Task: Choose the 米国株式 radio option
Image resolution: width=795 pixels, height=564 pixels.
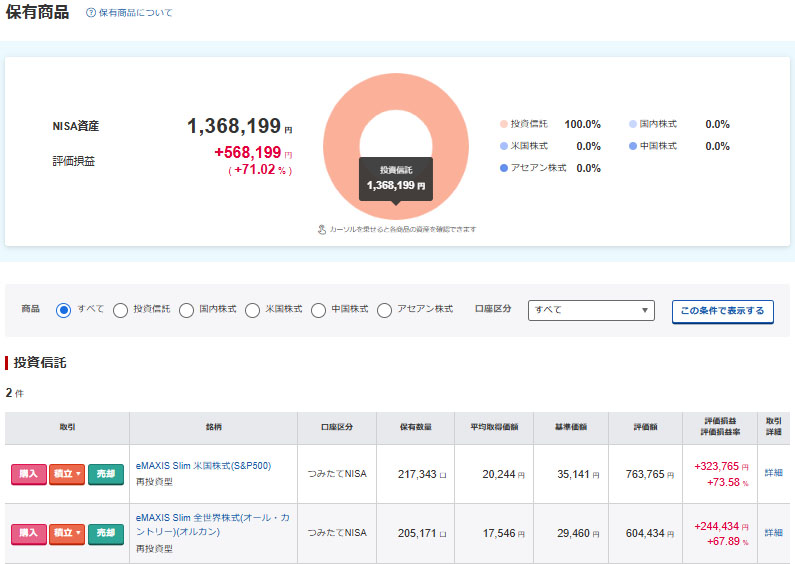Action: 252,310
